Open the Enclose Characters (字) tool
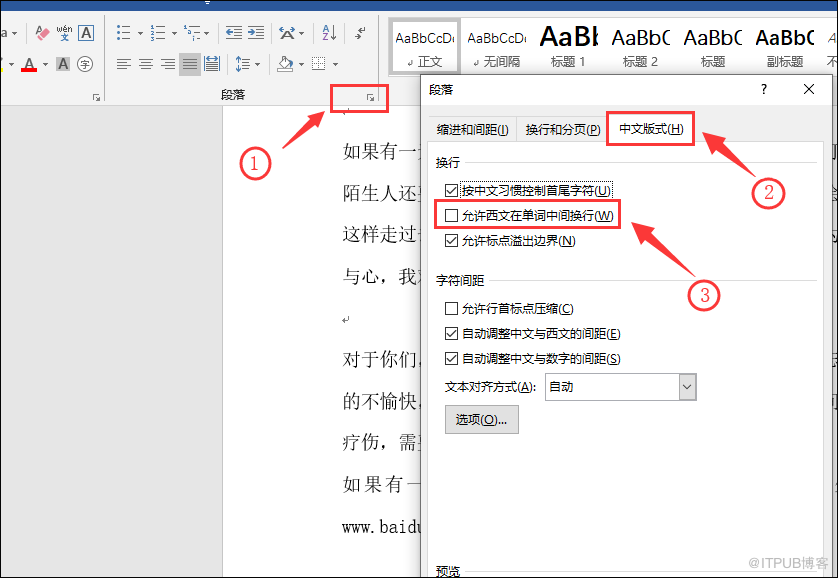This screenshot has width=838, height=578. click(85, 65)
